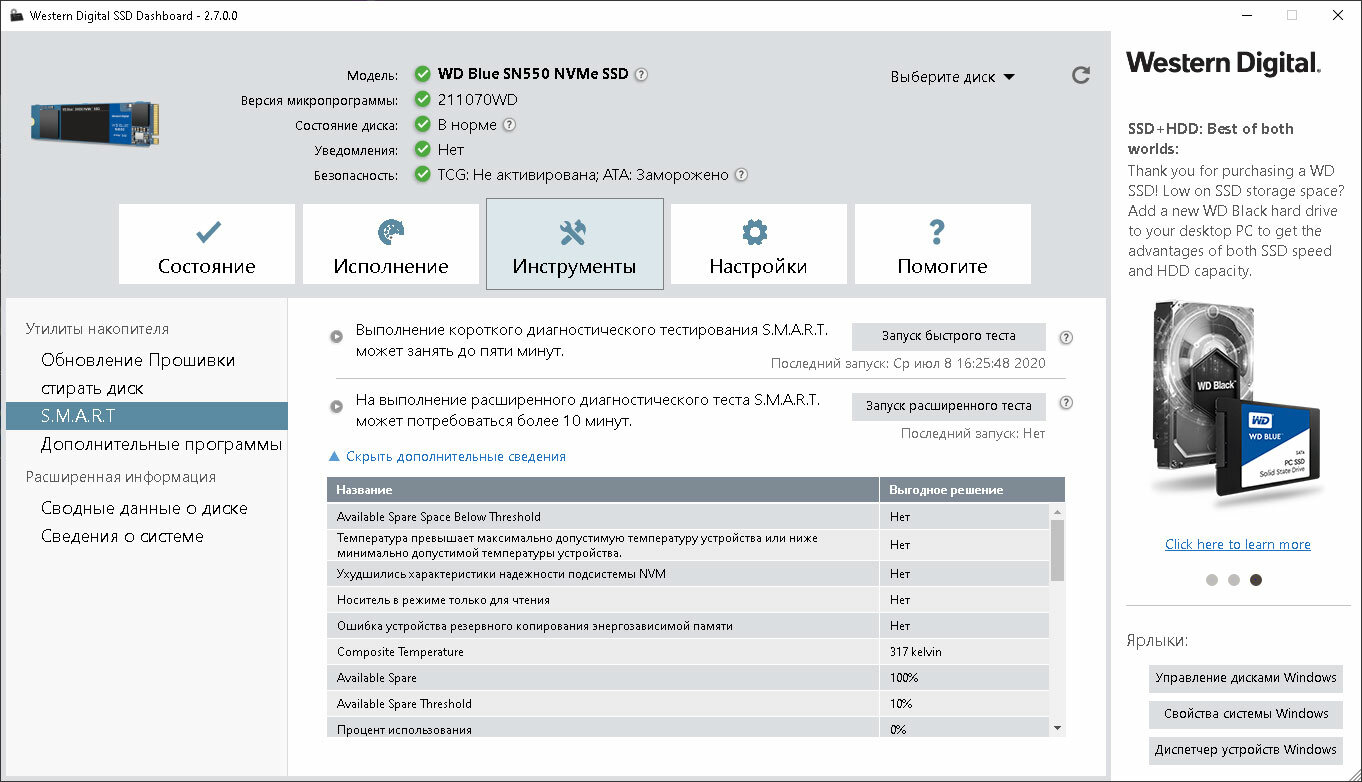Switch to the 'Состояние' tab
This screenshot has height=782, width=1362.
(207, 245)
